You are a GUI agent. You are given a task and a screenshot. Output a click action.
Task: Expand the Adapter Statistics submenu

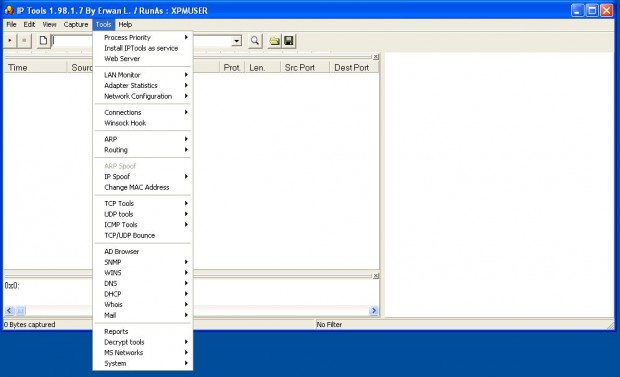(x=143, y=85)
